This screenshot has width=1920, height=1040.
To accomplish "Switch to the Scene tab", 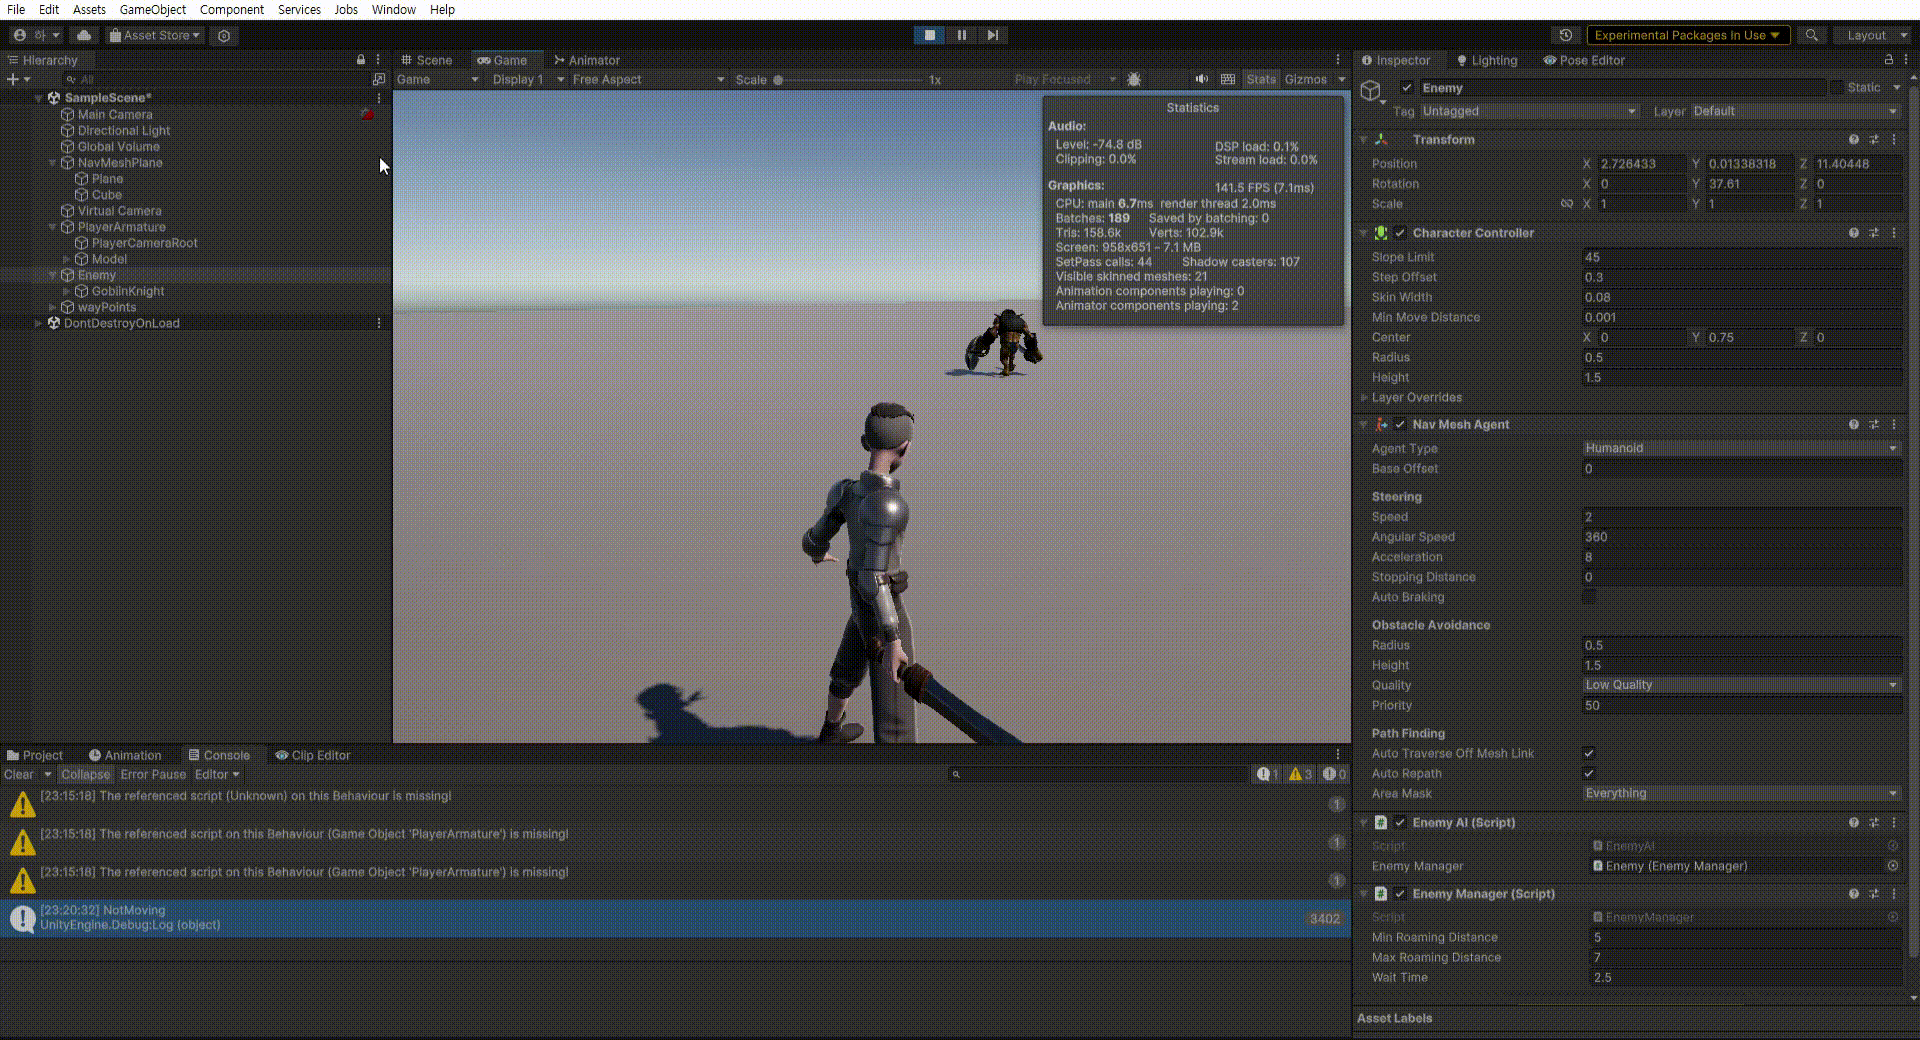I will click(x=426, y=60).
